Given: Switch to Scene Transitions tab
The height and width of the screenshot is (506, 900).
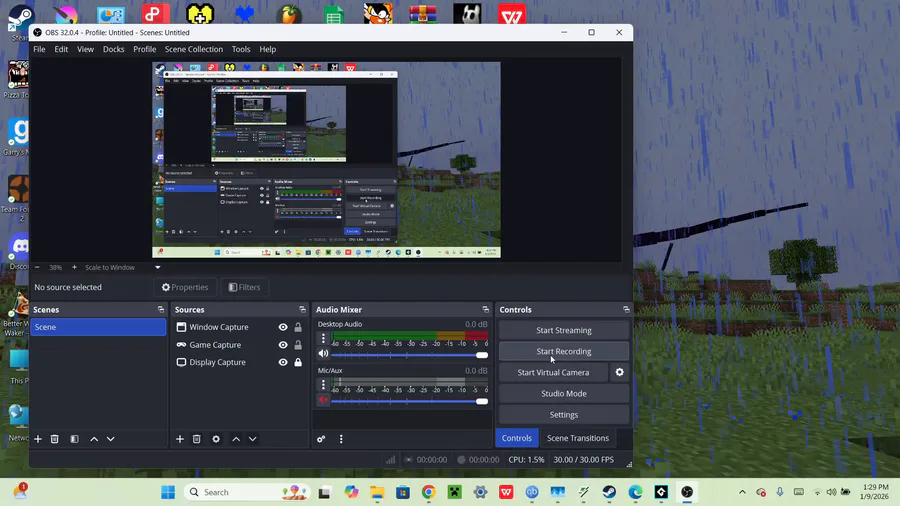Looking at the screenshot, I should pos(577,438).
